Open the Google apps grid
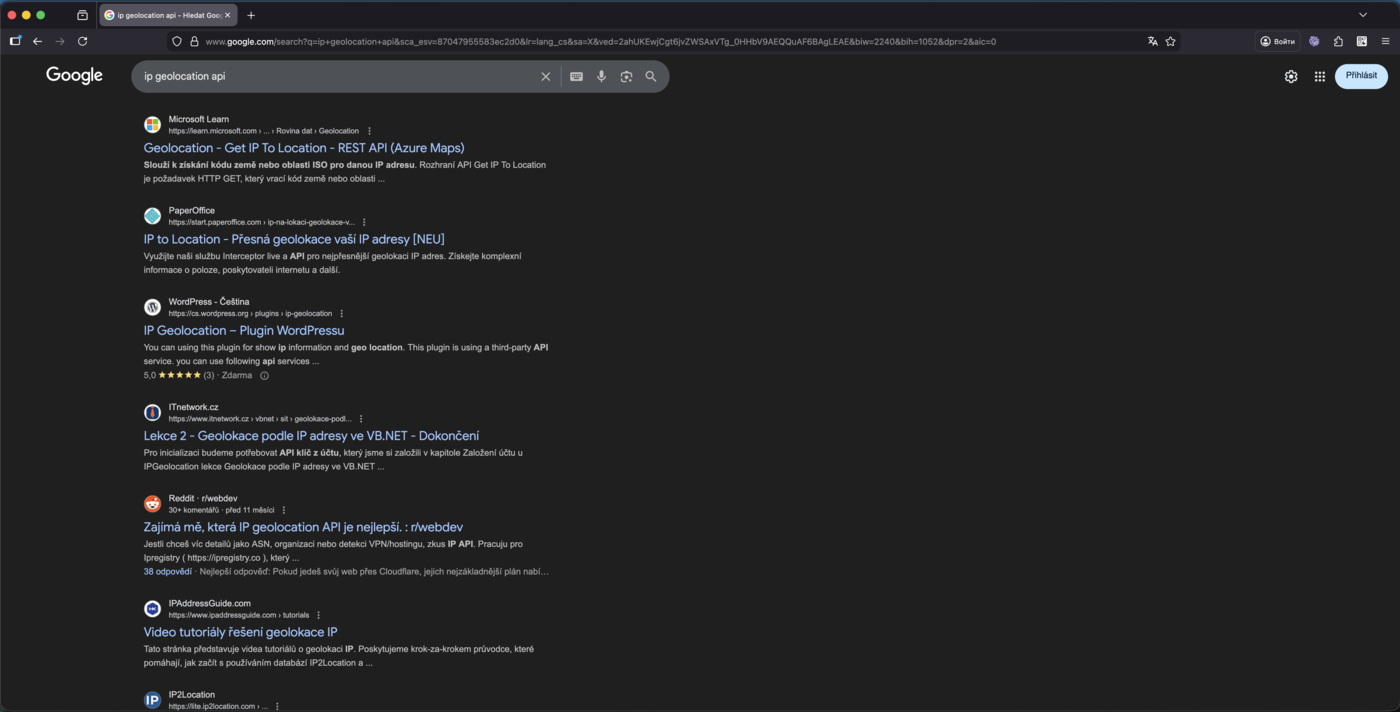Viewport: 1400px width, 712px height. [x=1319, y=76]
